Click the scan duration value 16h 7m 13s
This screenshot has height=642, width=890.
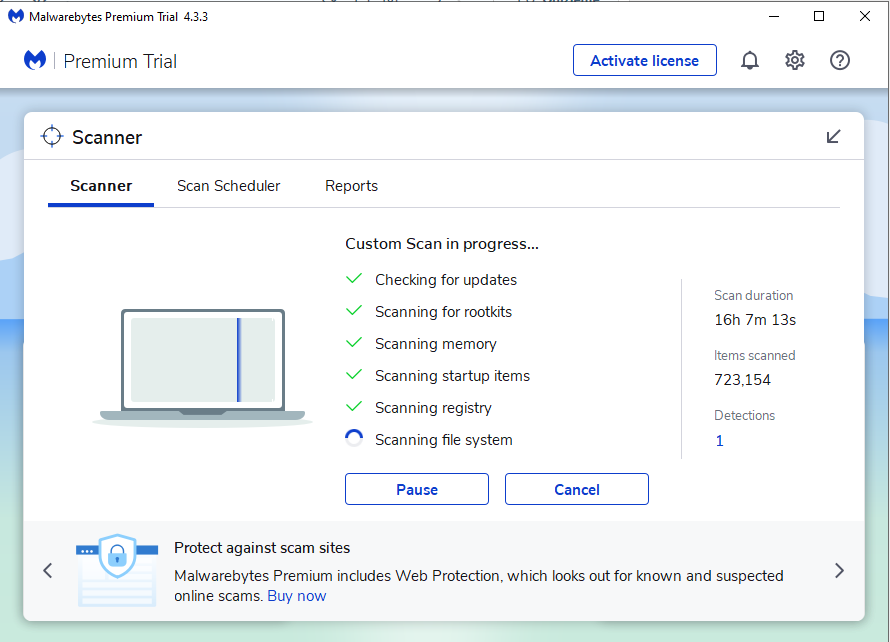755,320
